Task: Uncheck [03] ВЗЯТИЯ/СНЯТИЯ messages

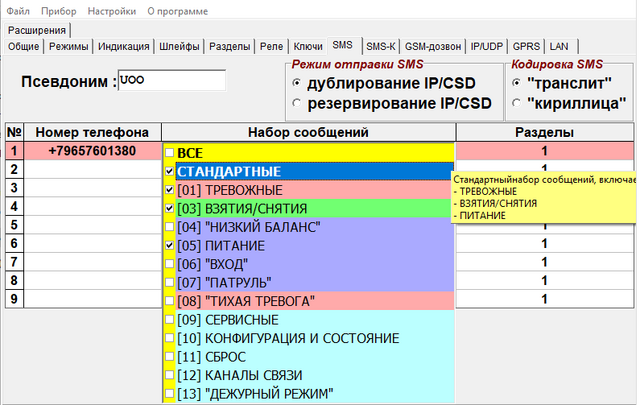Action: (170, 209)
